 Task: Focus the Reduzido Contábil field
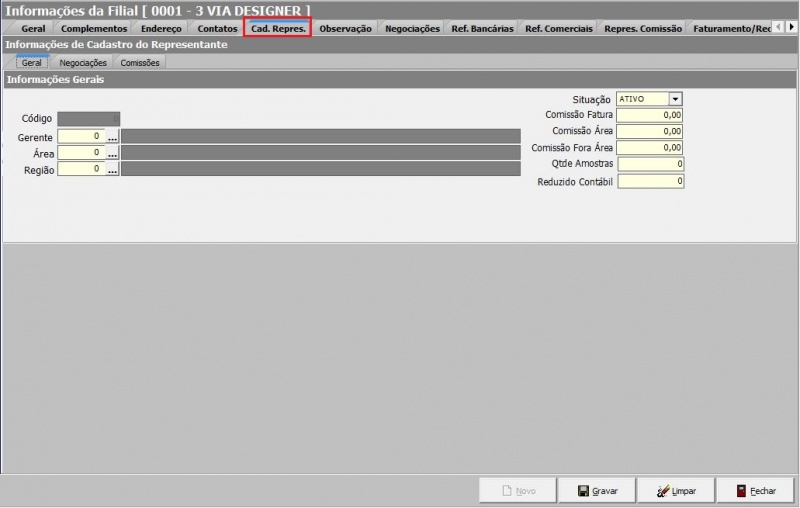[650, 182]
